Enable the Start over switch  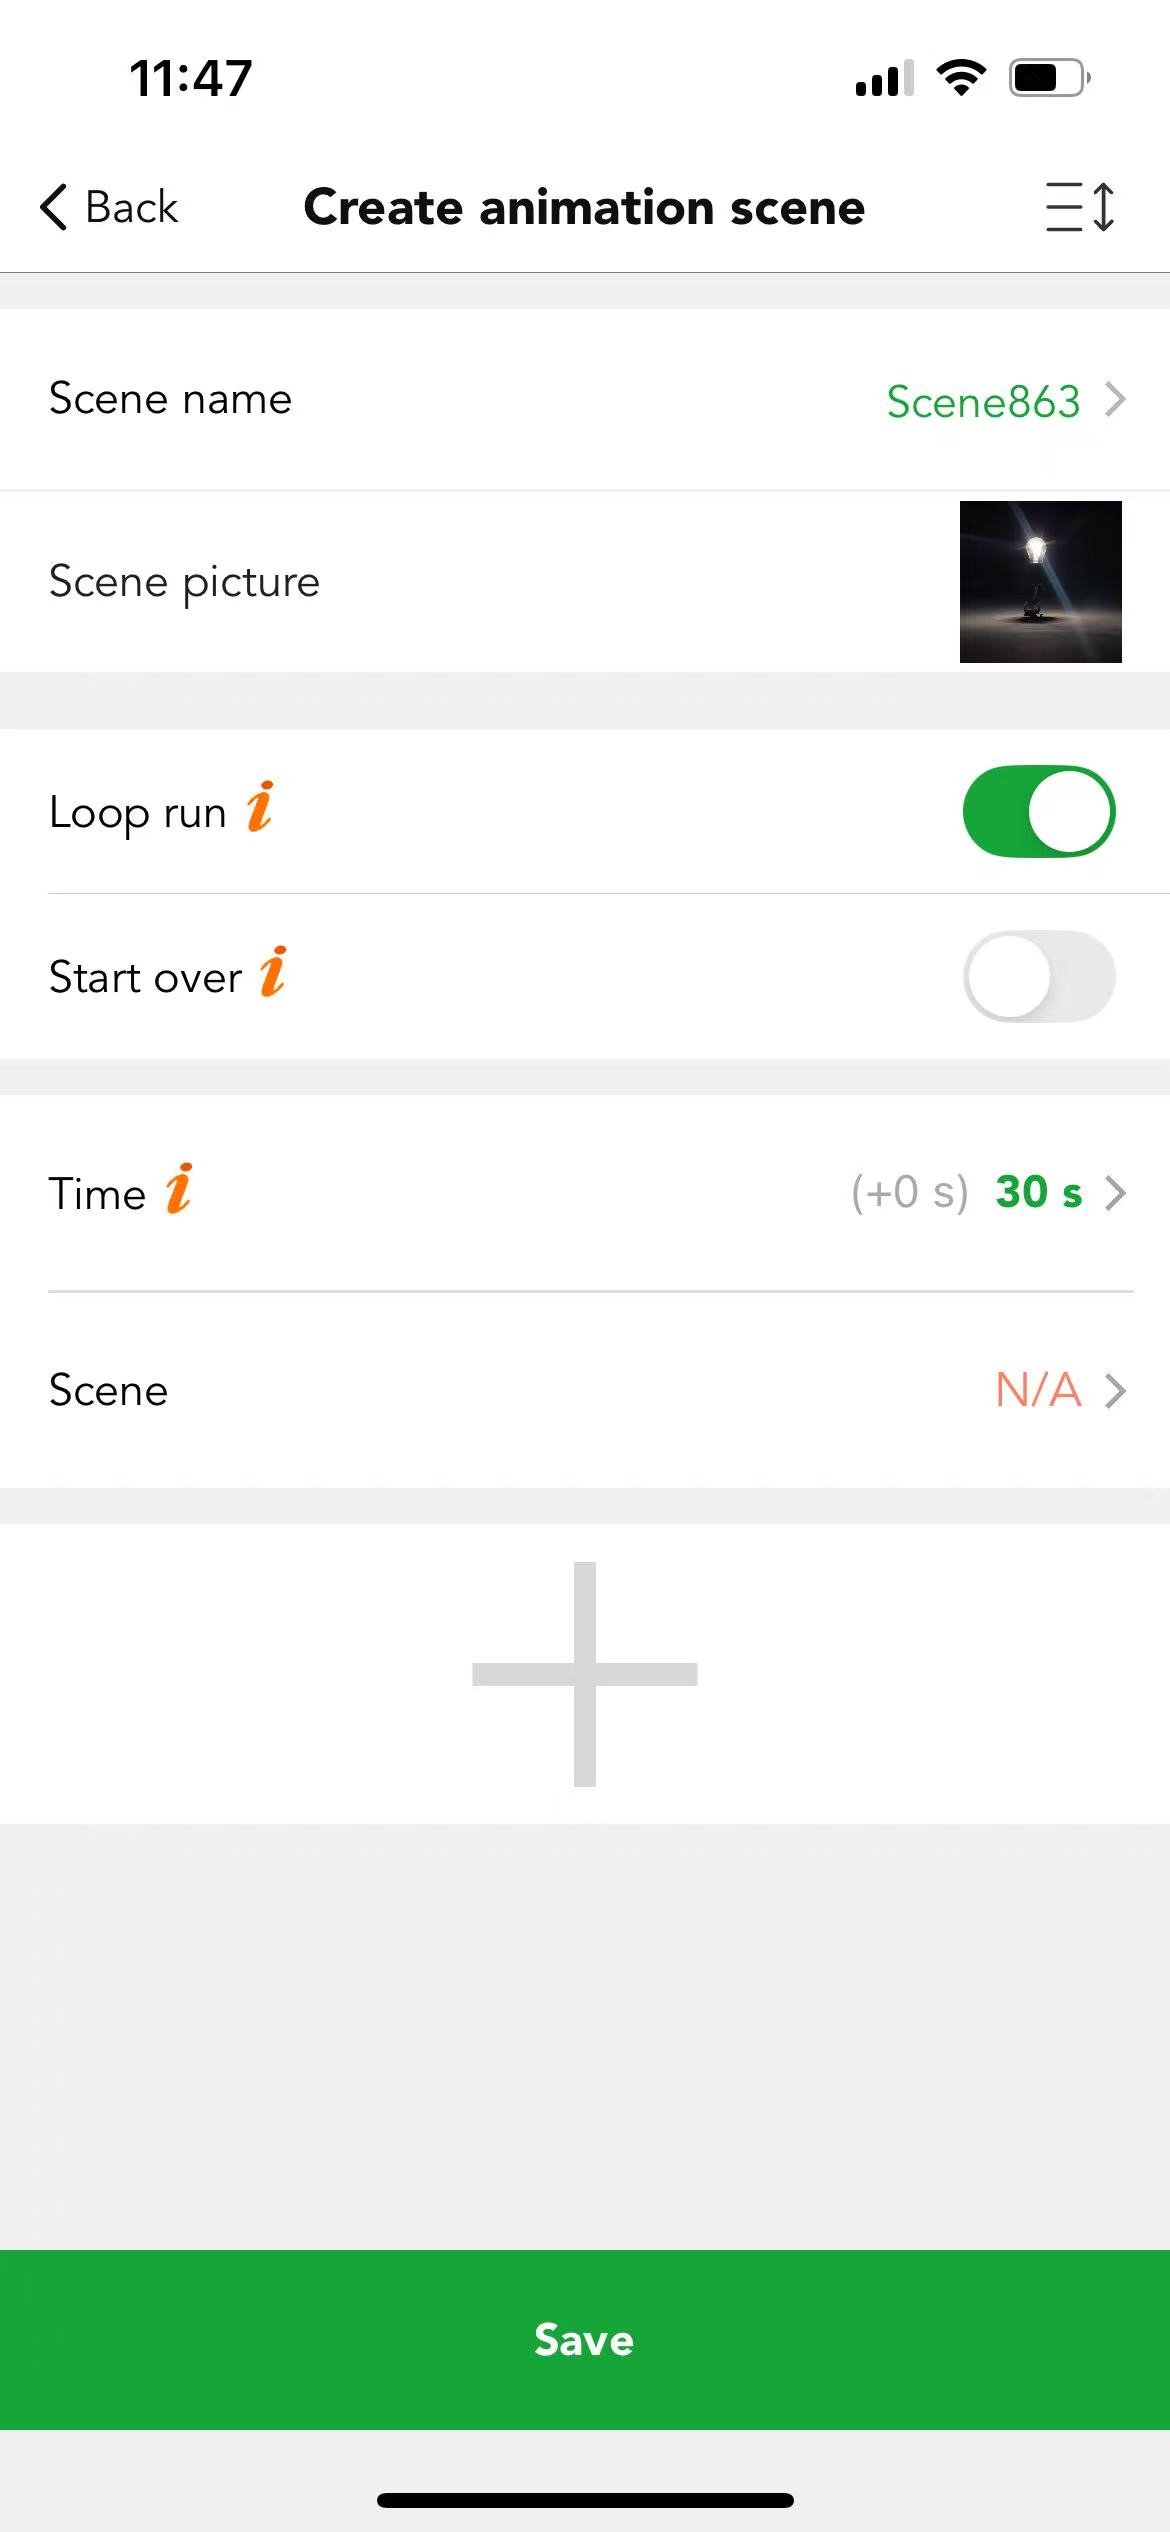[x=1039, y=976]
